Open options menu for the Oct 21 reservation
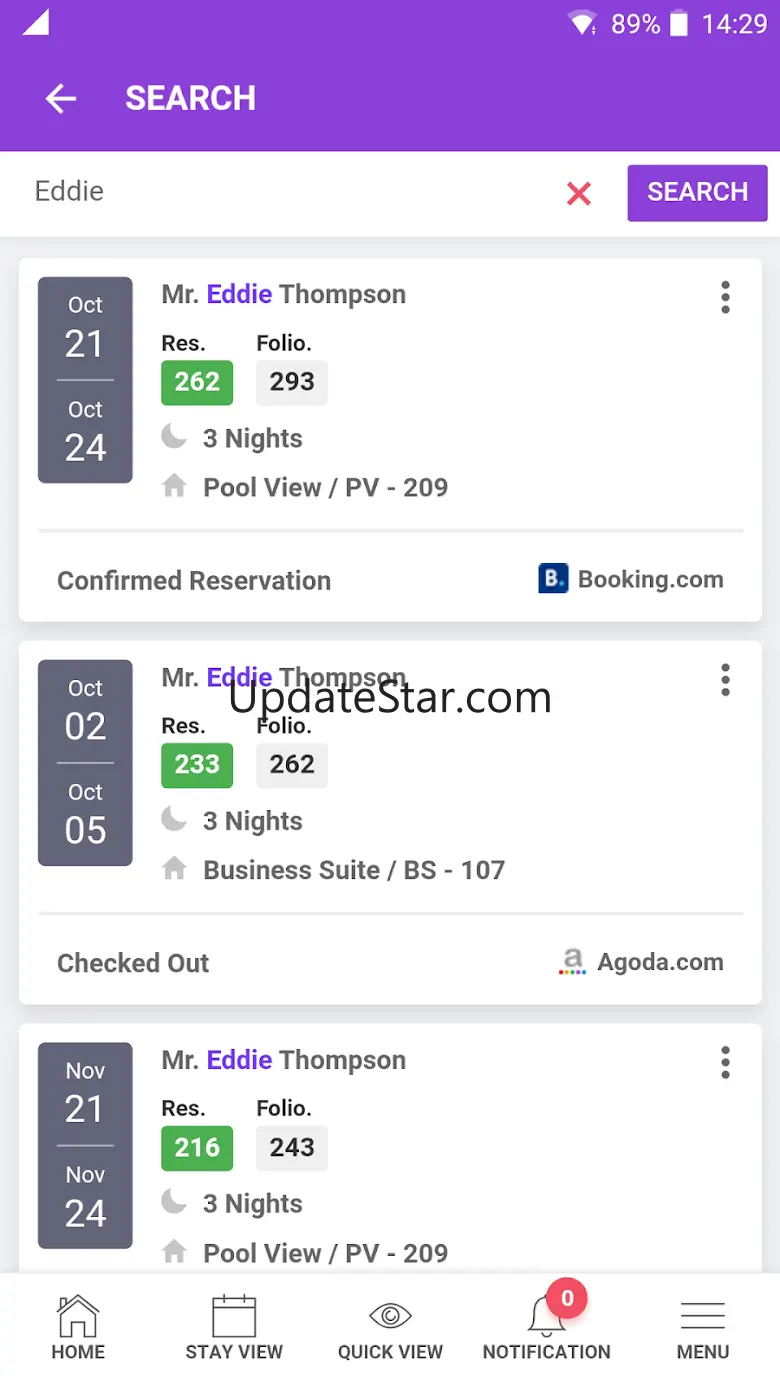Viewport: 780px width, 1386px height. tap(725, 297)
